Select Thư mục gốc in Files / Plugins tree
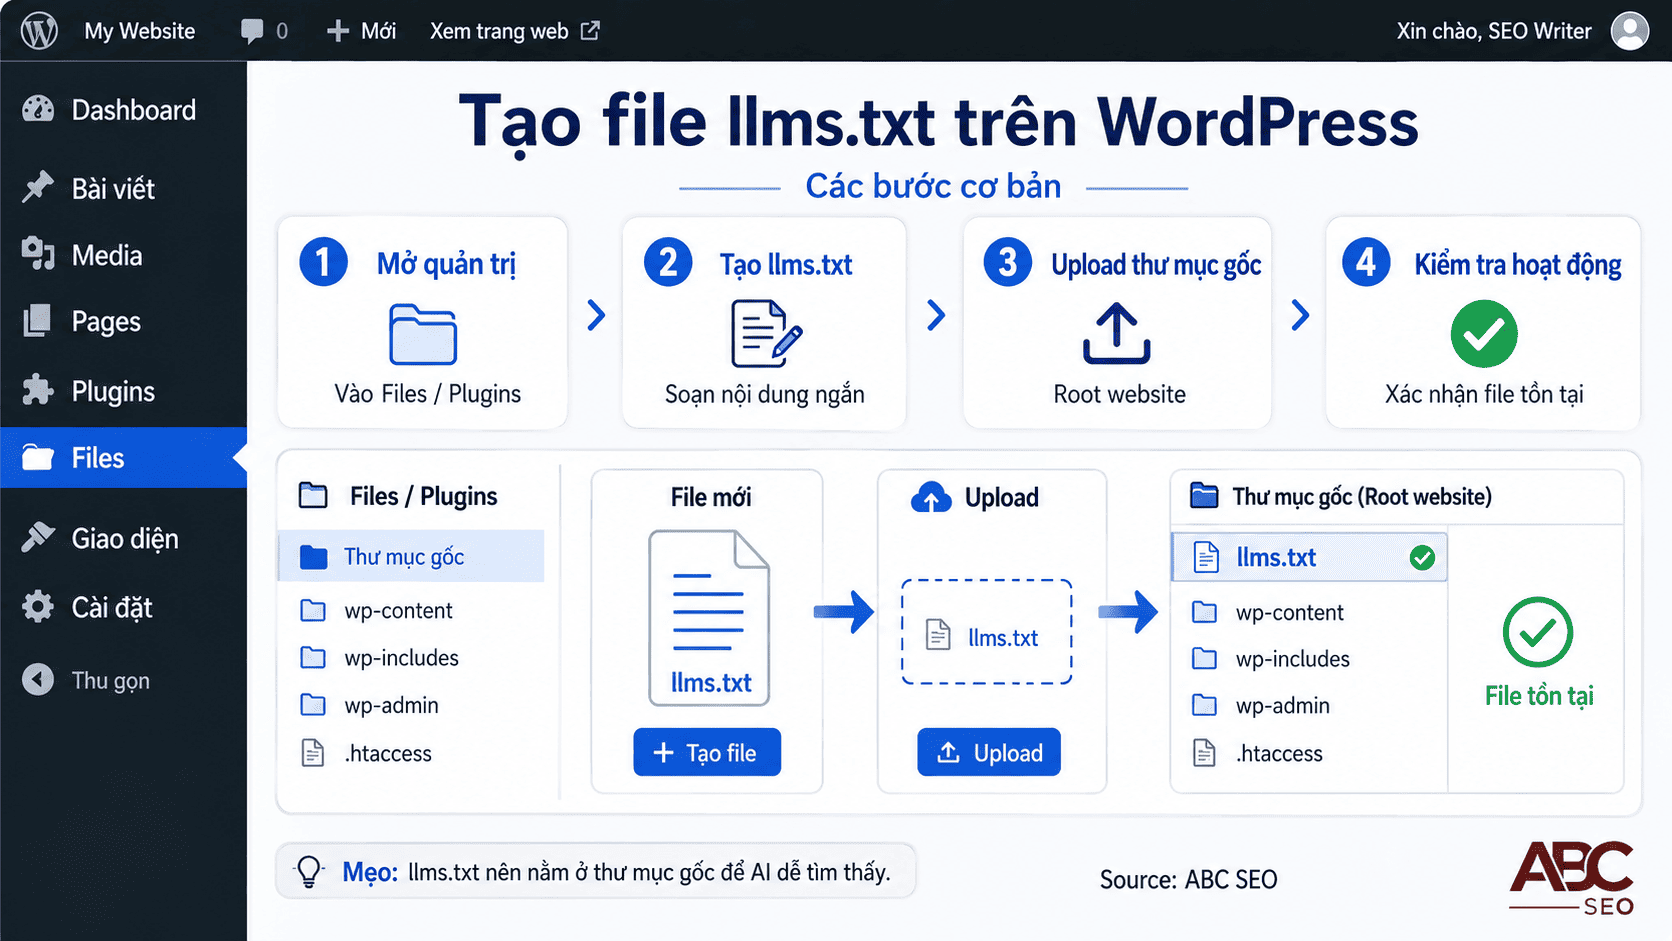 coord(411,556)
